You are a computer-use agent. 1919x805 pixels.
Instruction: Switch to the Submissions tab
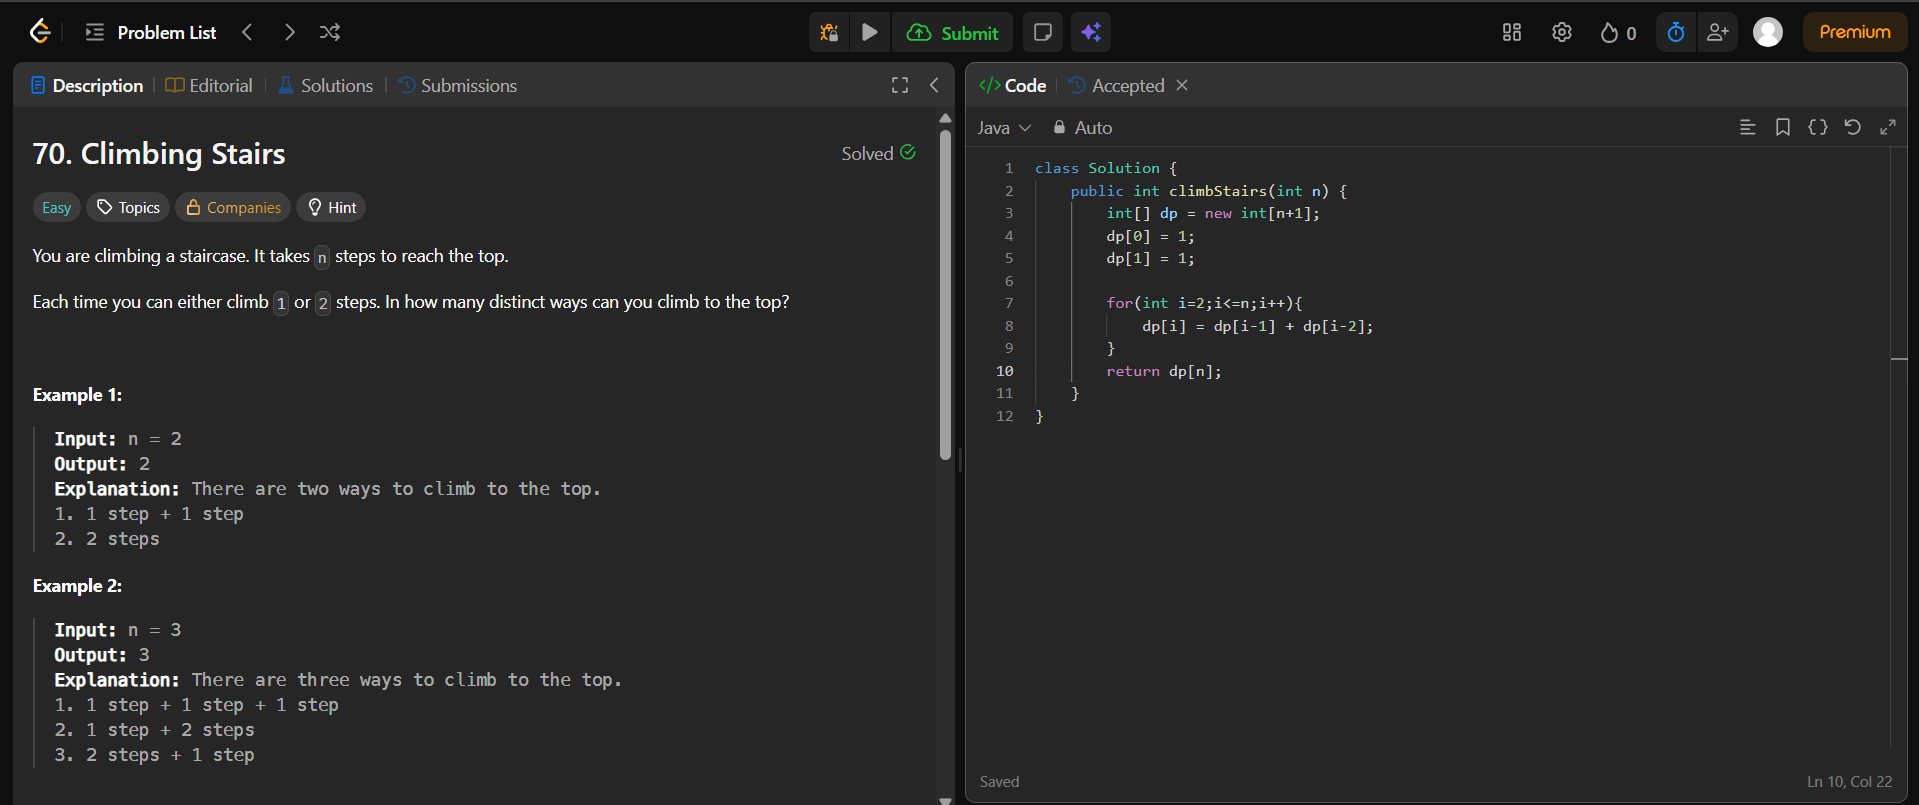click(458, 85)
